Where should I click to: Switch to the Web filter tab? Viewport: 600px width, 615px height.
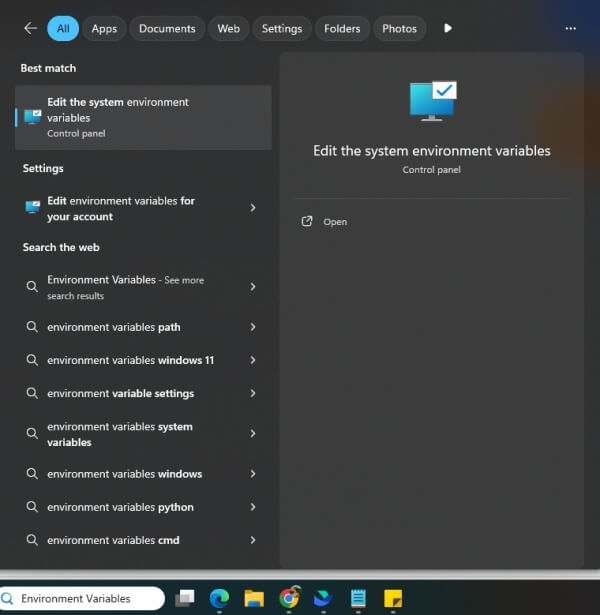click(229, 28)
